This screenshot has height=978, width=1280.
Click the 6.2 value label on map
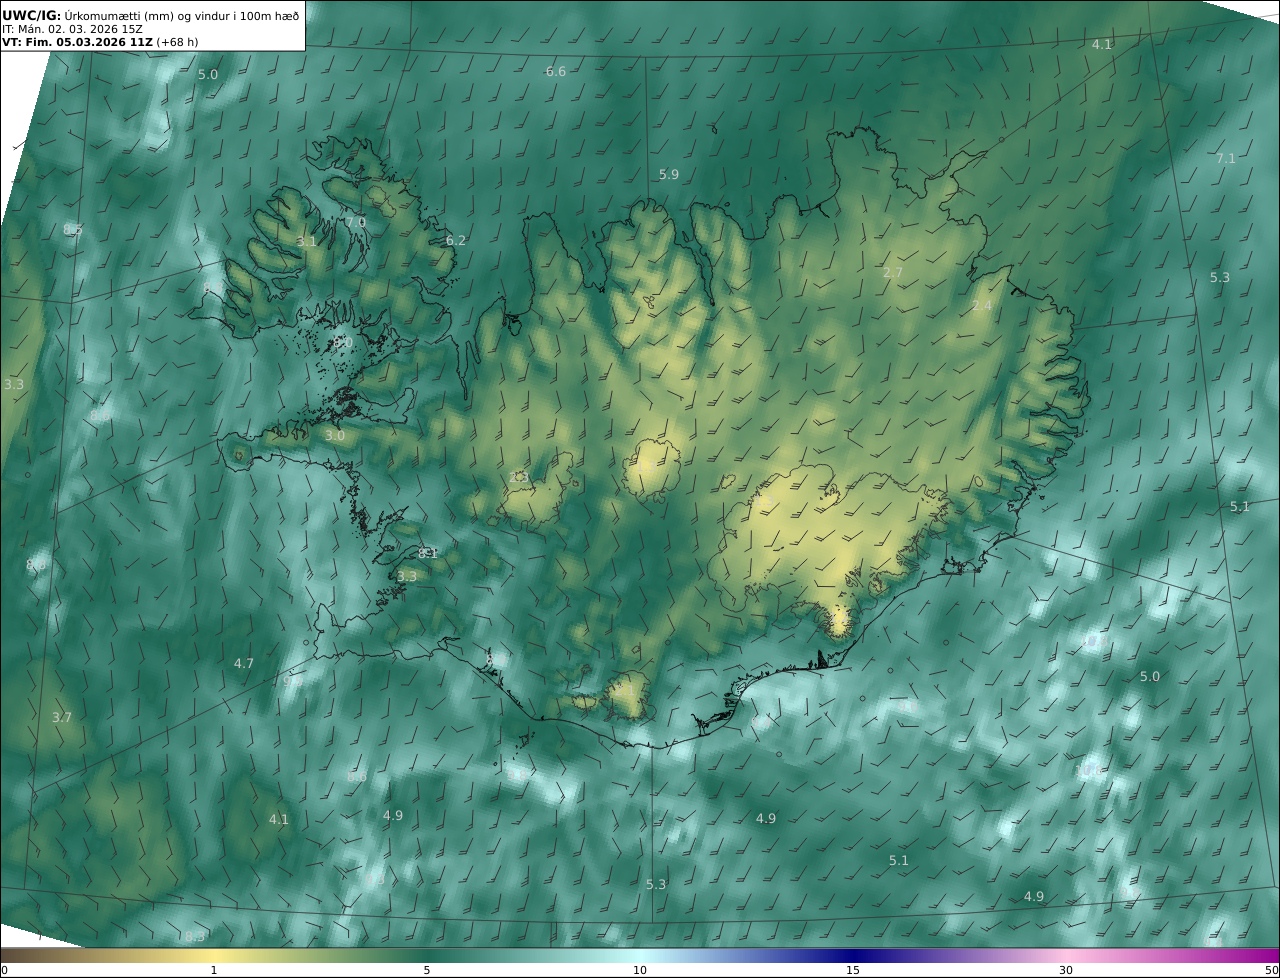click(x=456, y=241)
